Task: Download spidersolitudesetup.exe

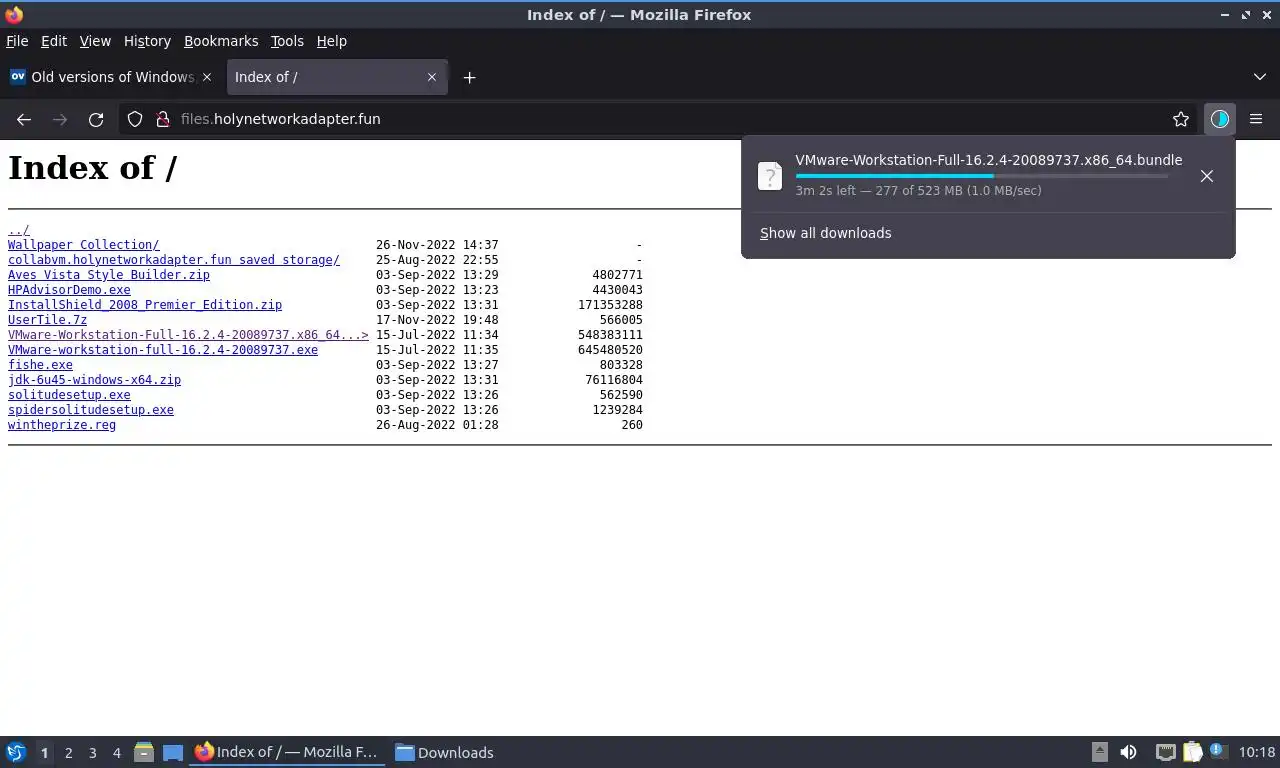Action: pyautogui.click(x=91, y=410)
